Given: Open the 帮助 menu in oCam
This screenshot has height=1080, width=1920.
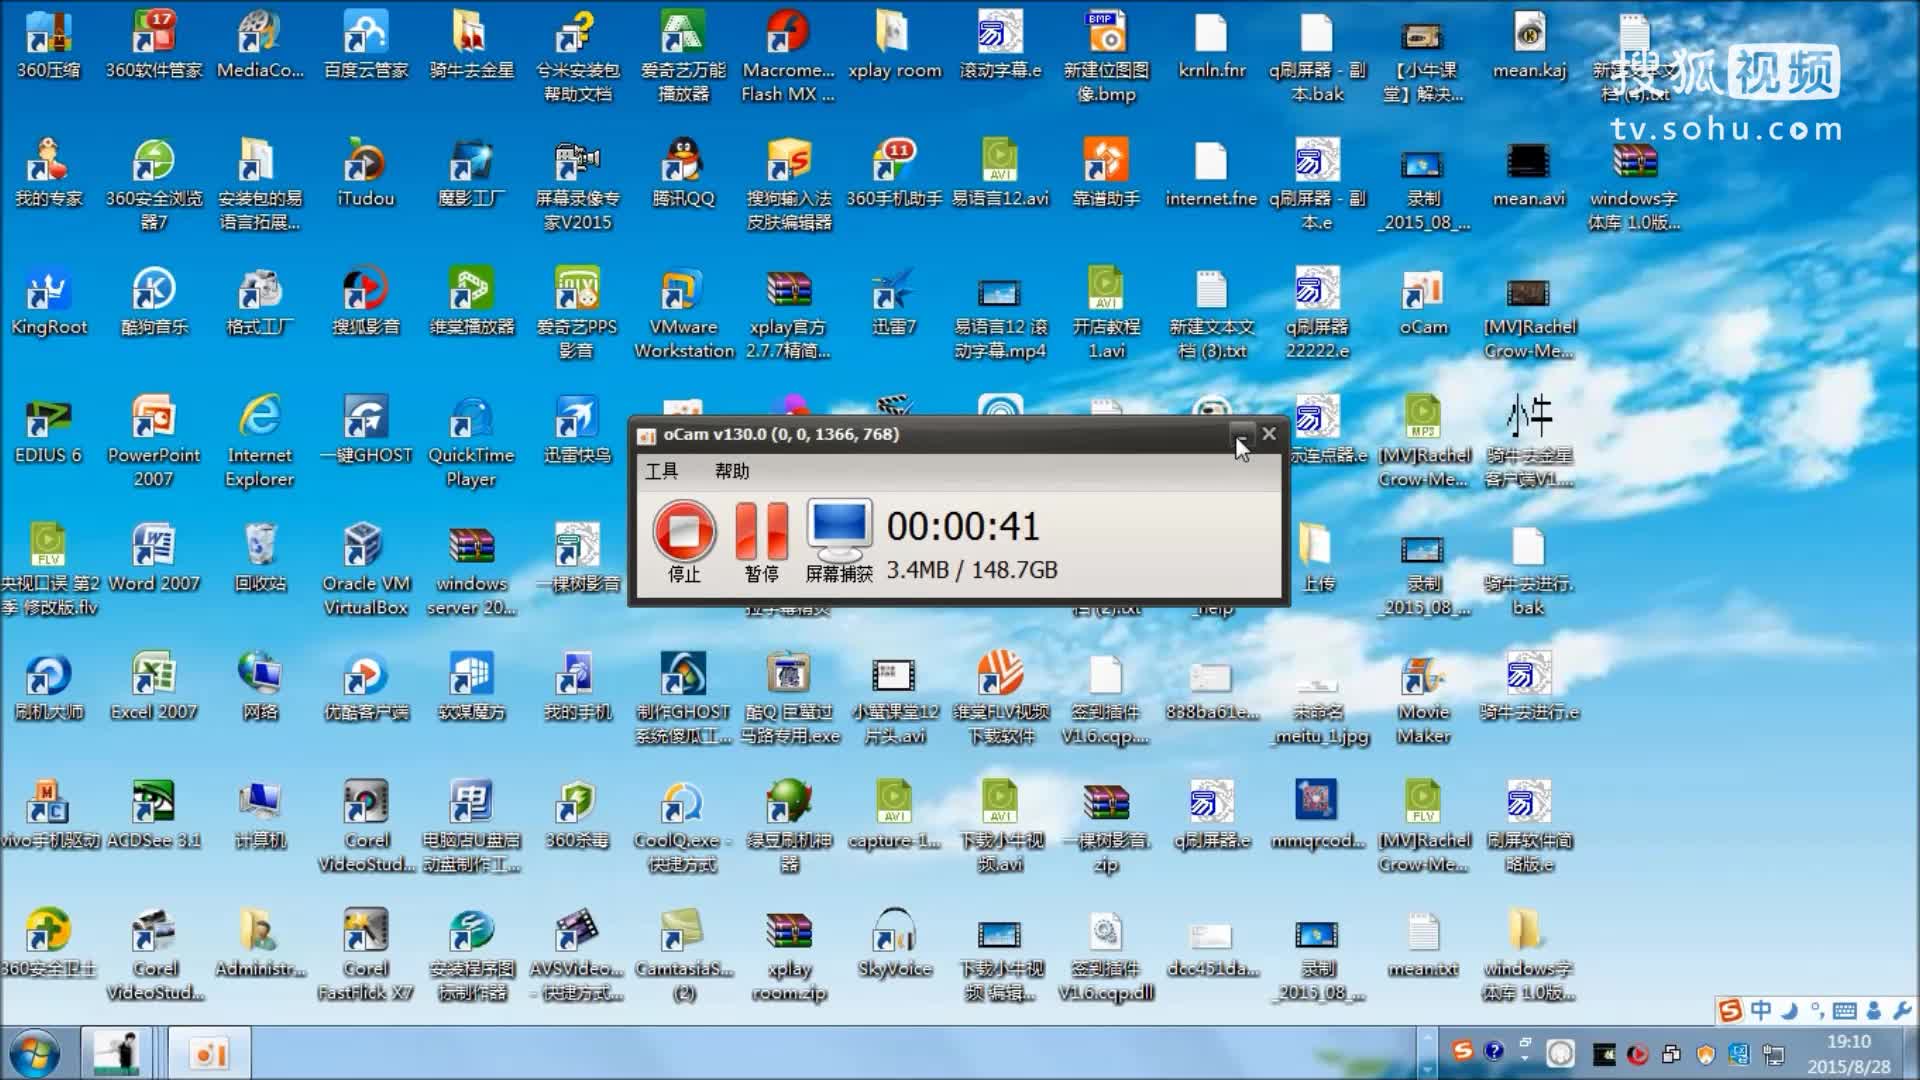Looking at the screenshot, I should tap(731, 471).
